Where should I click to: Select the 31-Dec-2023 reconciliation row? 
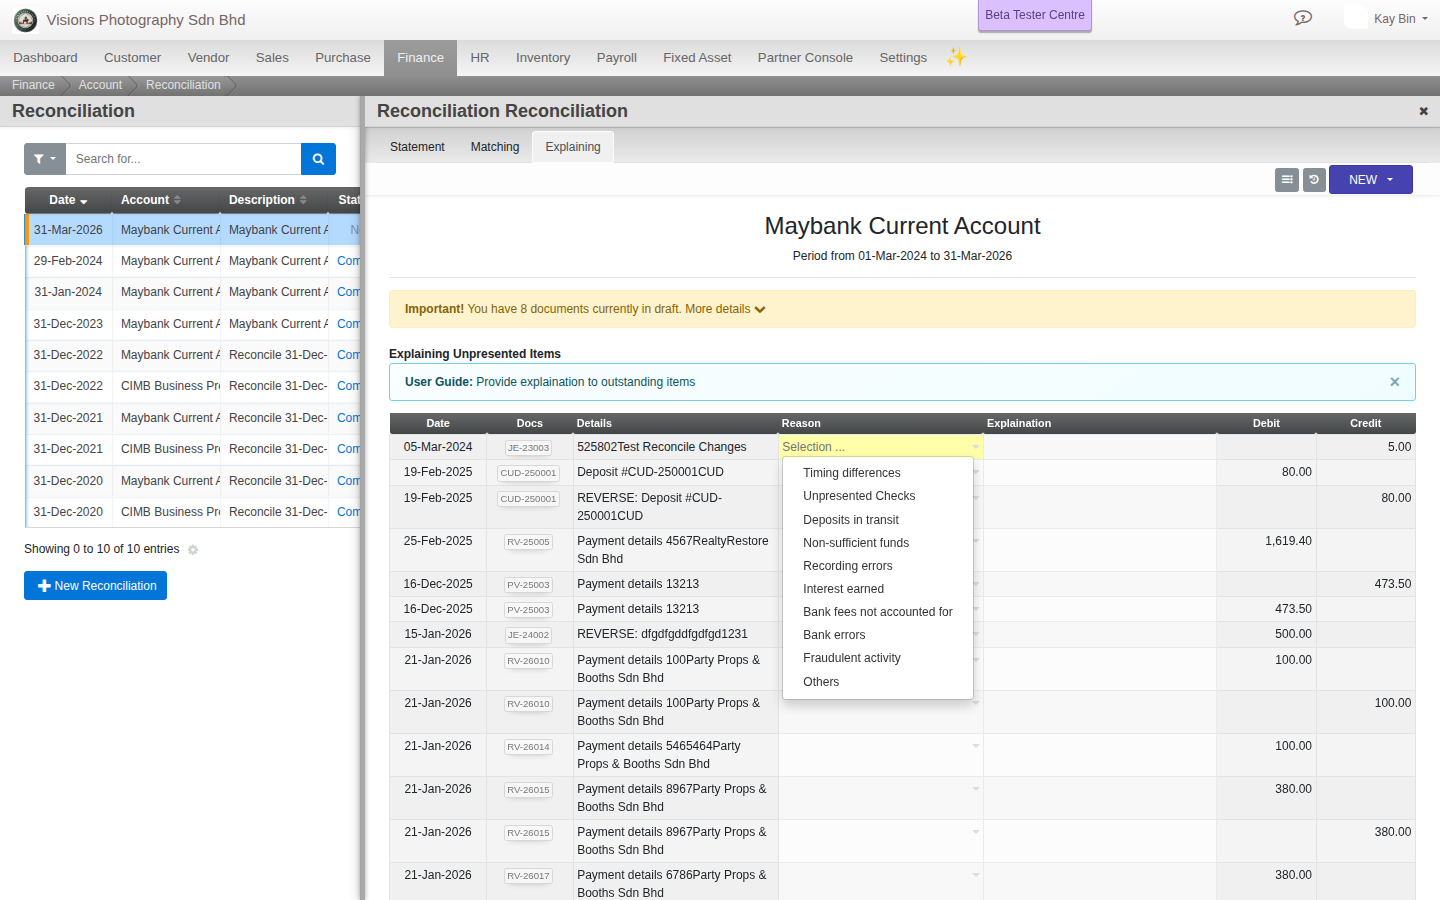192,324
